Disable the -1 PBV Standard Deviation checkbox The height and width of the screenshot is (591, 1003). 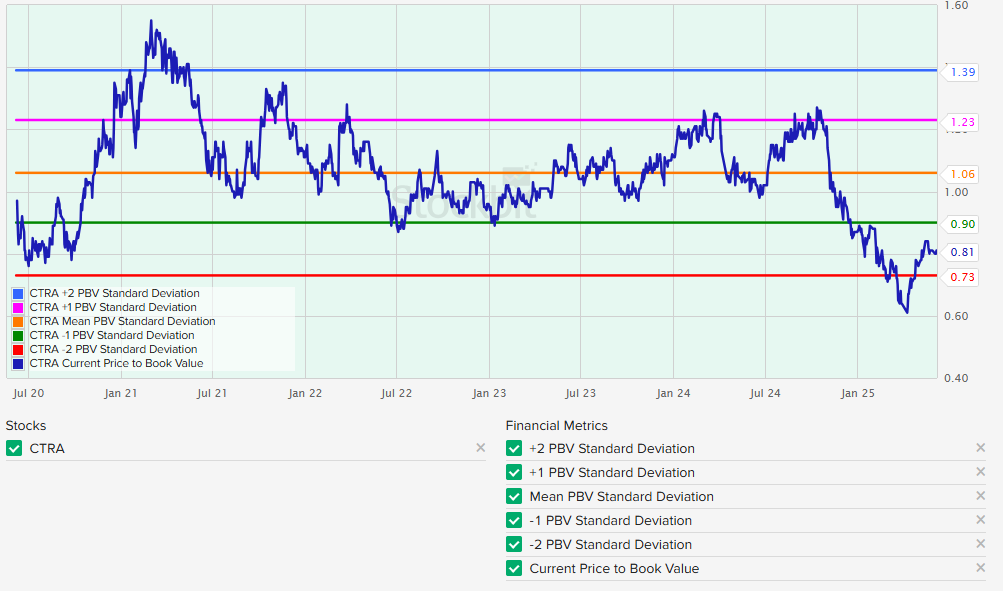[x=514, y=521]
